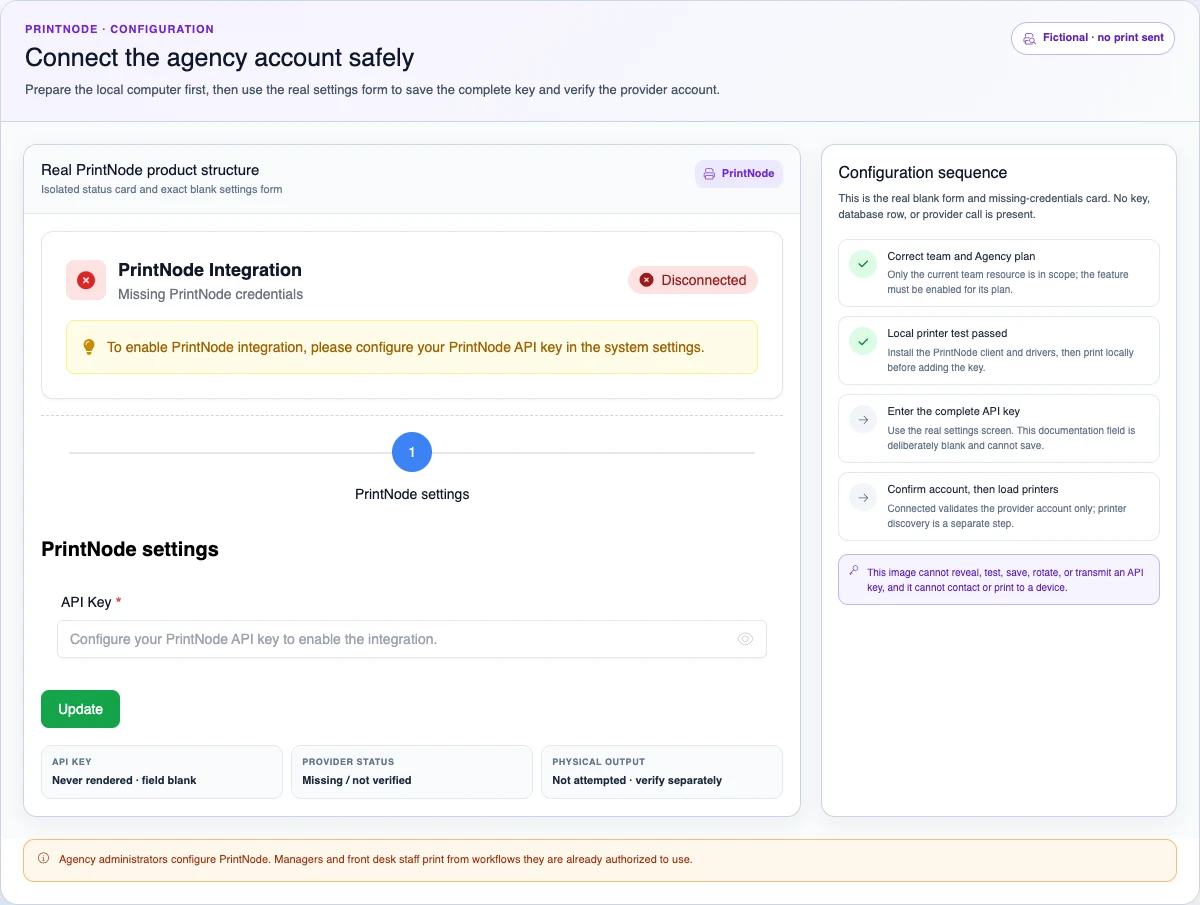Click Use the real settings screen description

[1011, 438]
